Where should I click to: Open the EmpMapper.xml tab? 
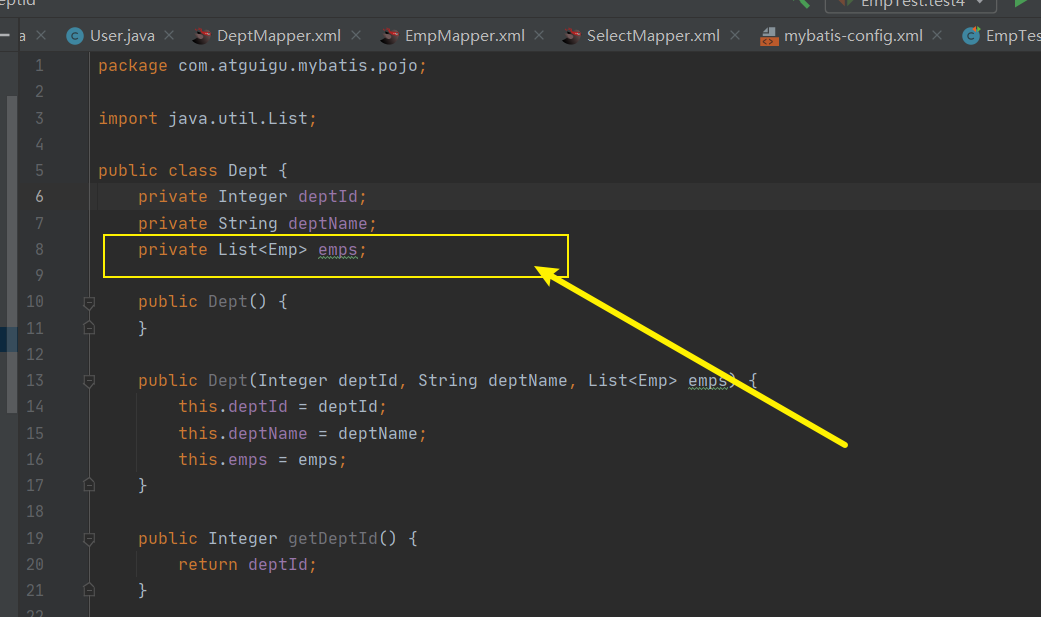[x=465, y=36]
